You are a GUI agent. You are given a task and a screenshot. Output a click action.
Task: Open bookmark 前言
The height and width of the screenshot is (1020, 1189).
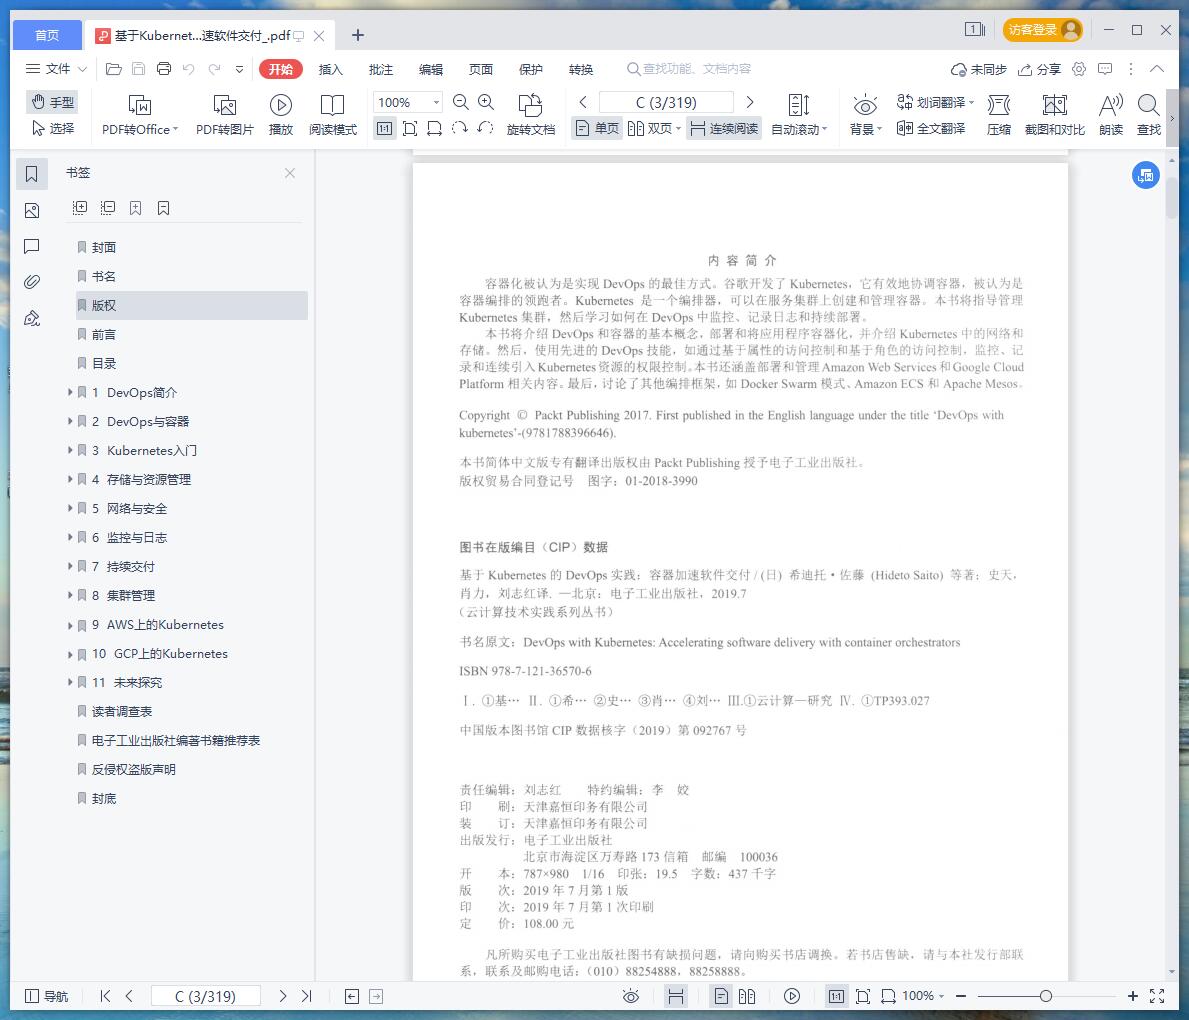[x=104, y=334]
